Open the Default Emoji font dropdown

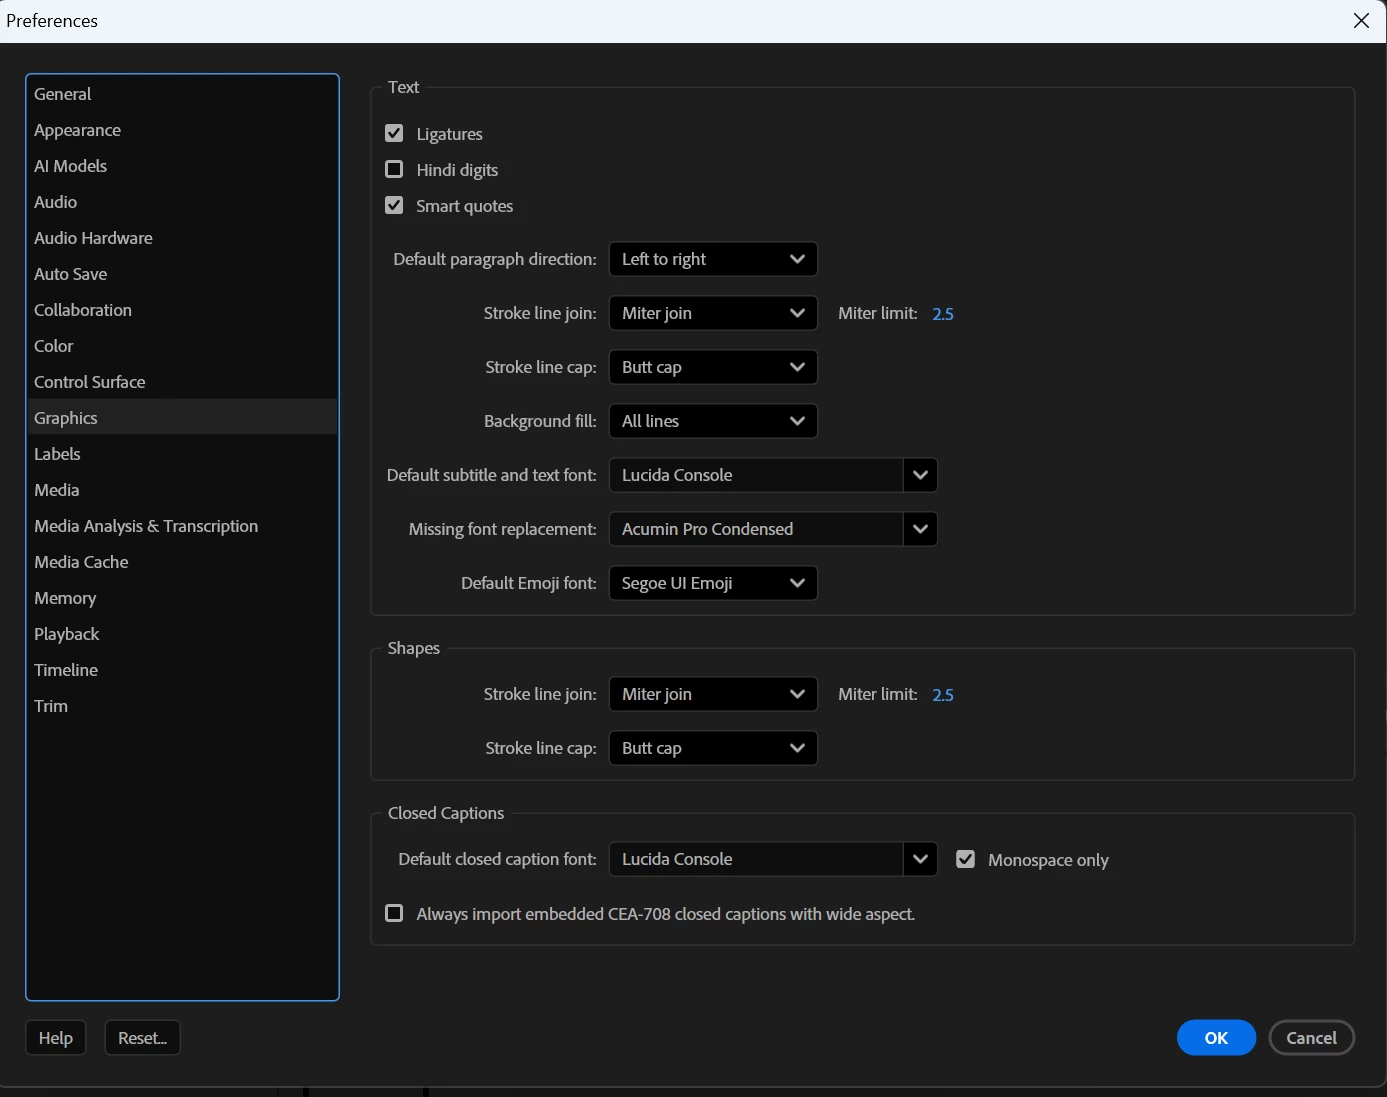click(x=713, y=583)
